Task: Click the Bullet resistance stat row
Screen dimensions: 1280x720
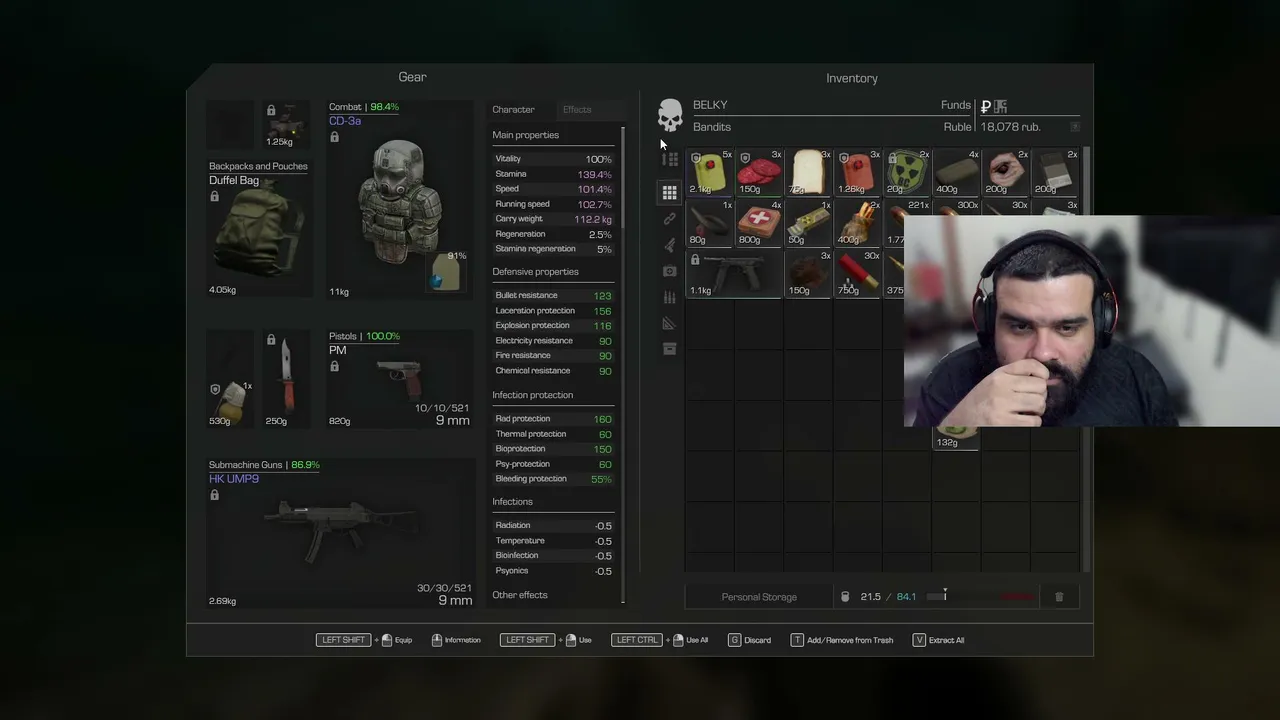Action: [553, 295]
